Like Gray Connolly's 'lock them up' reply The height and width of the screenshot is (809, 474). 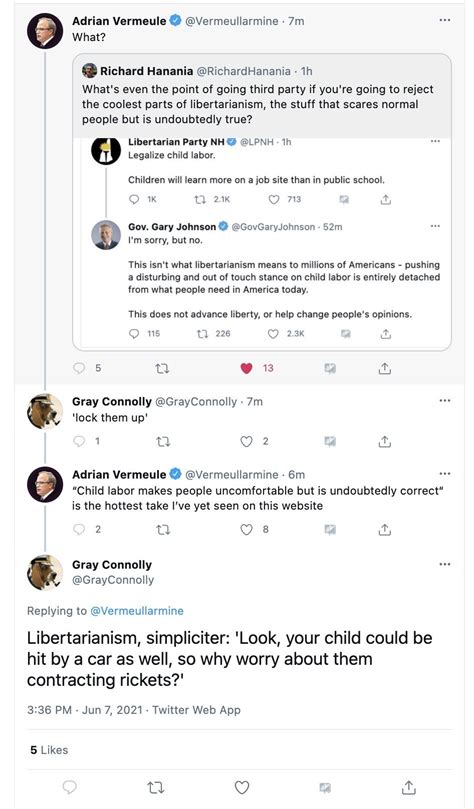(247, 442)
